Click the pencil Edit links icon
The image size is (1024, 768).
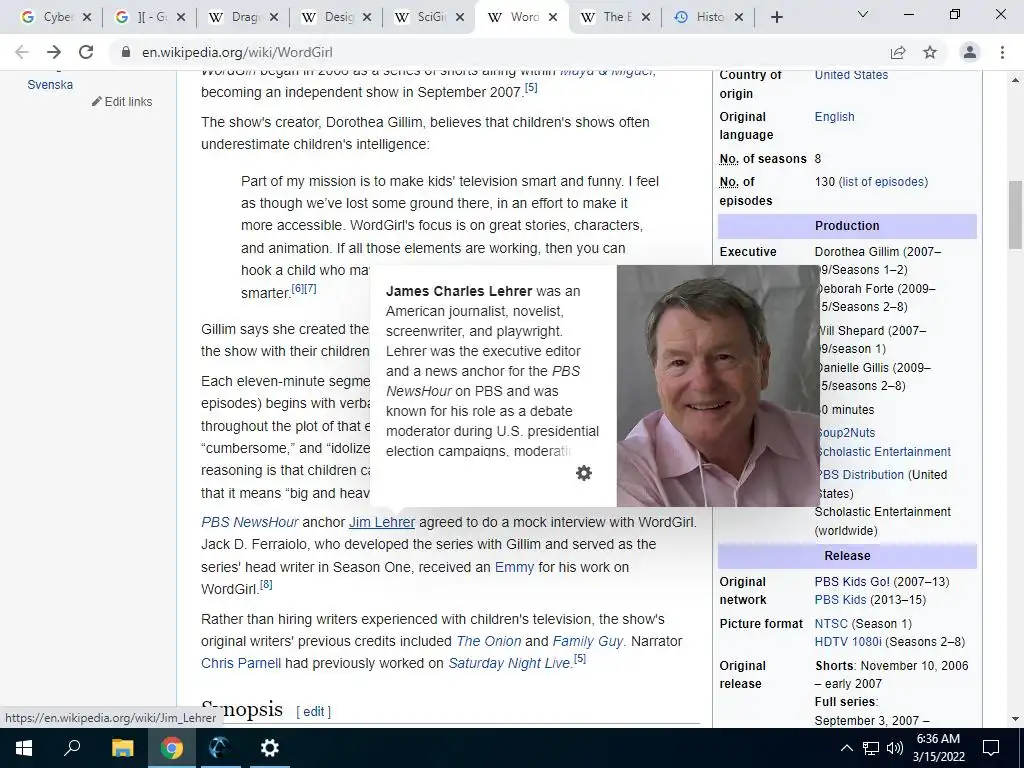pos(97,101)
